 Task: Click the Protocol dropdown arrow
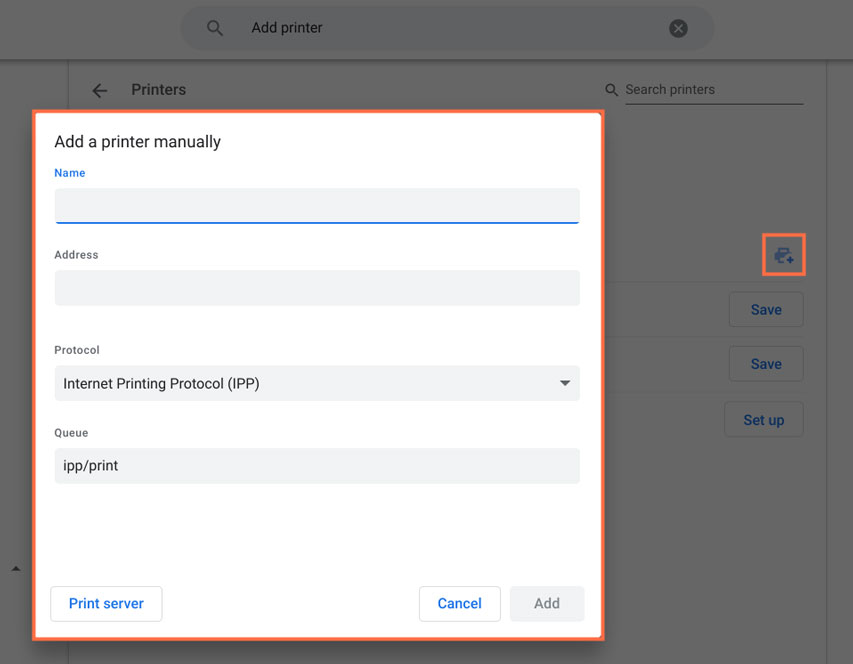(x=567, y=383)
